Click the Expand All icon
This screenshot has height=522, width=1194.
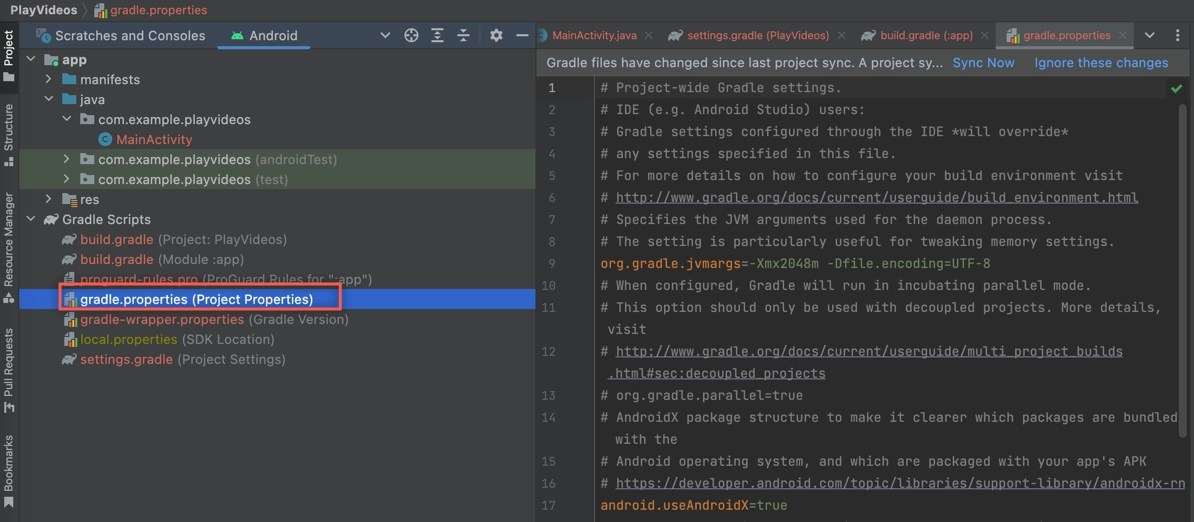(x=437, y=35)
